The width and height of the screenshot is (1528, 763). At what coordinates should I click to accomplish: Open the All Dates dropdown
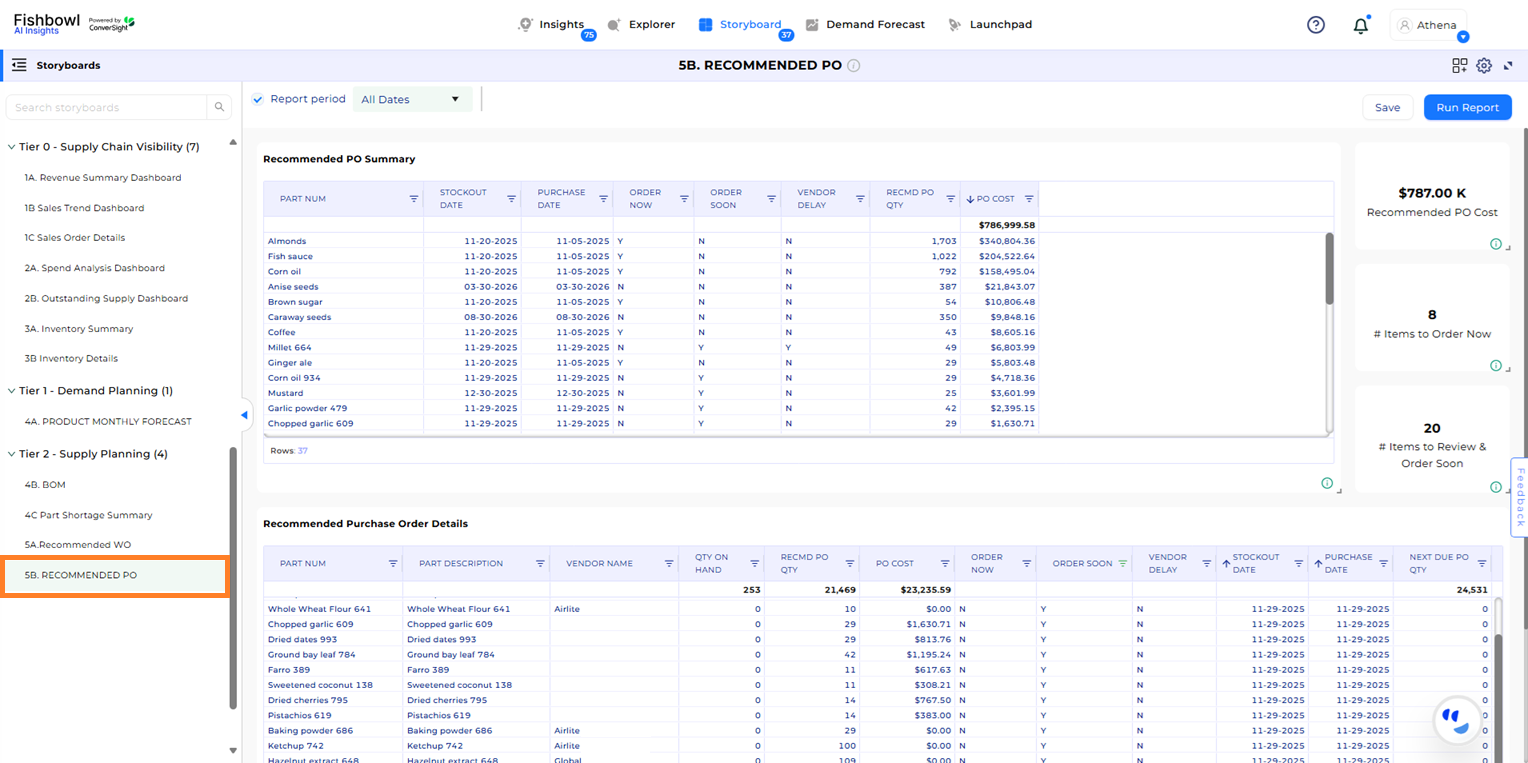pyautogui.click(x=412, y=99)
